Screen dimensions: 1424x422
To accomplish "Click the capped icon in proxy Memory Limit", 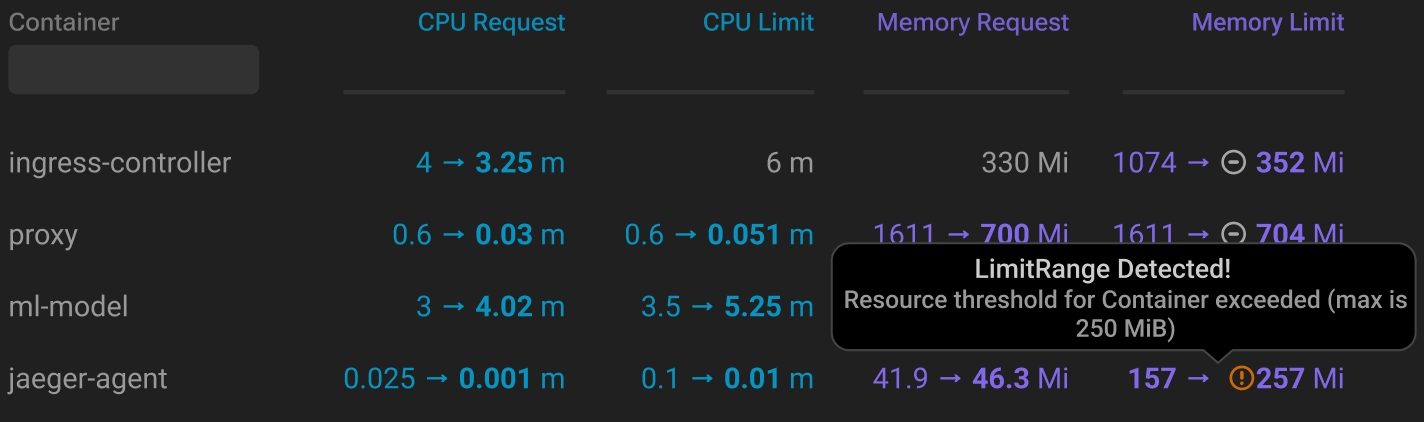I will coord(1234,235).
